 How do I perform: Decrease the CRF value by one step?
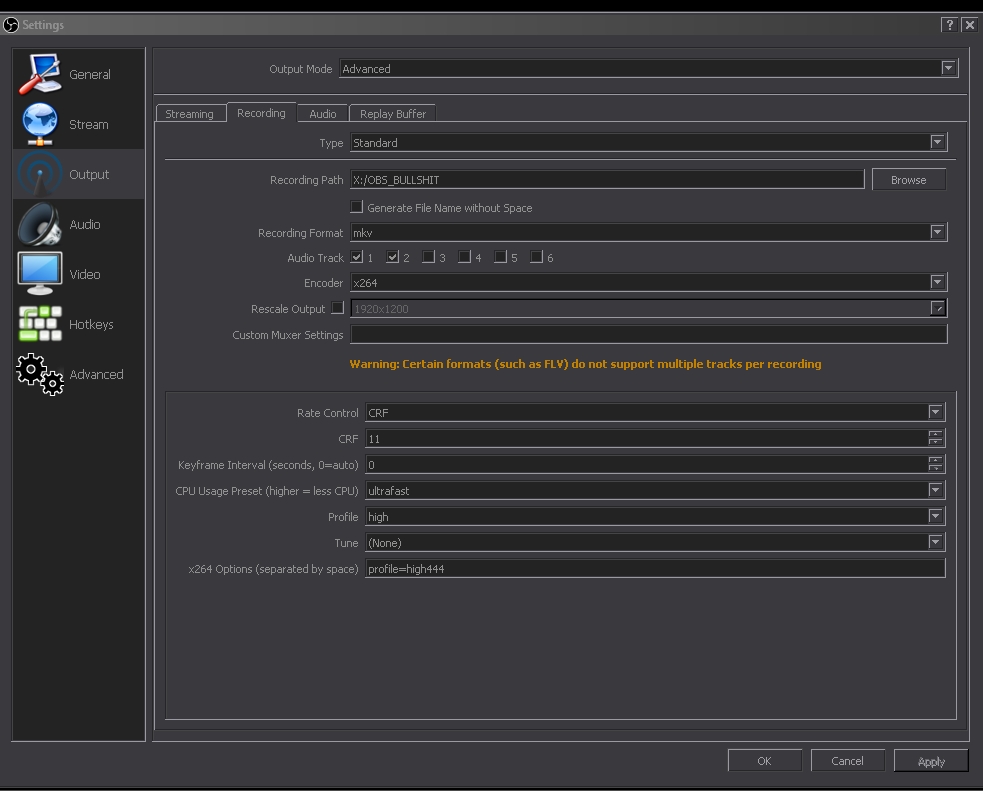(x=935, y=443)
